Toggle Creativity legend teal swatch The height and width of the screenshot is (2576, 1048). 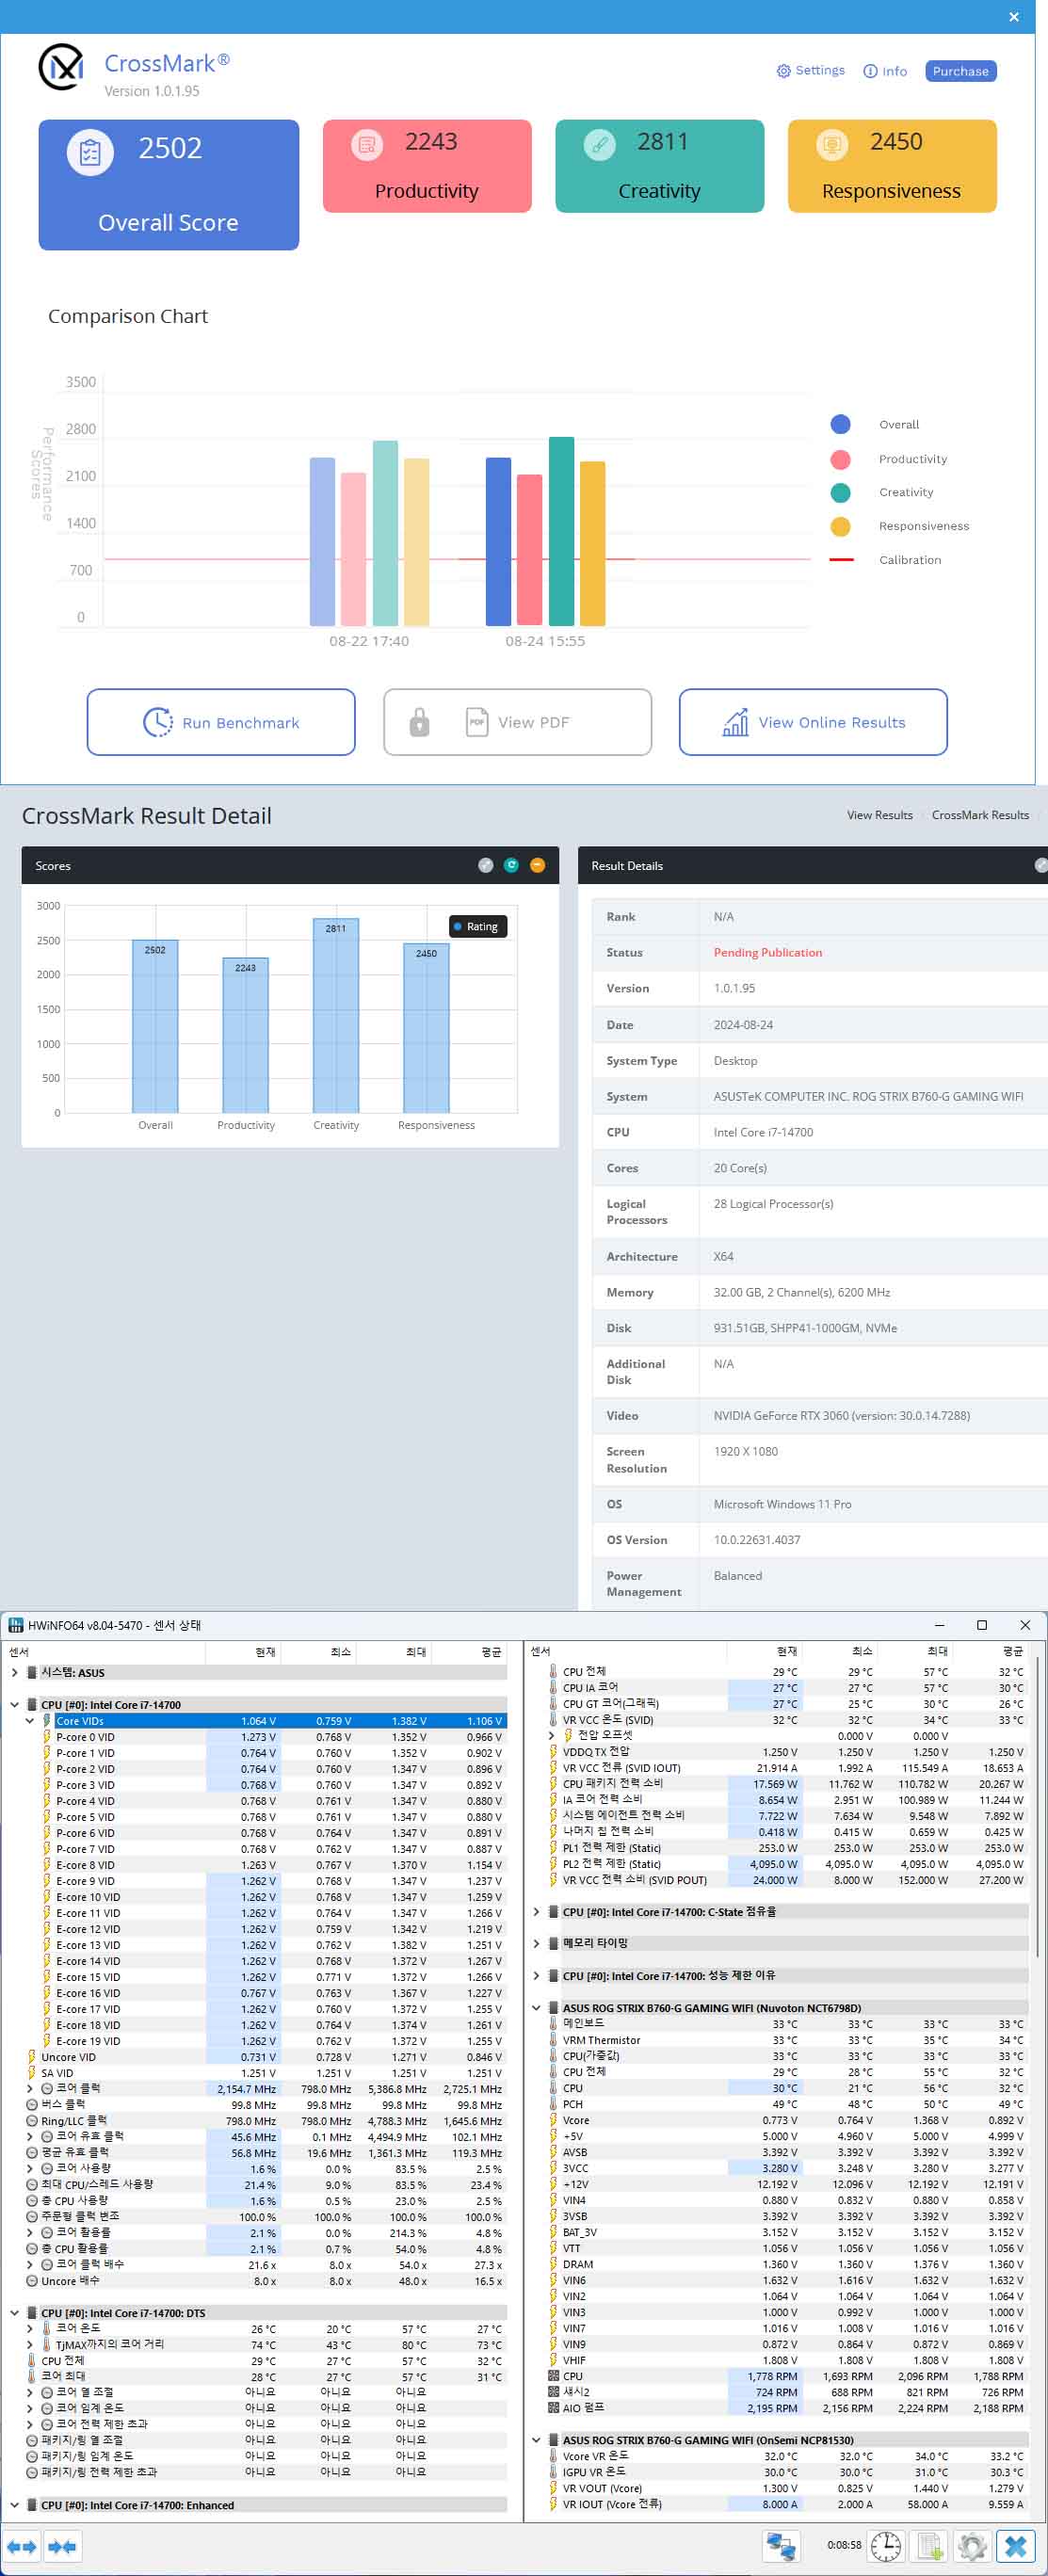coord(840,492)
